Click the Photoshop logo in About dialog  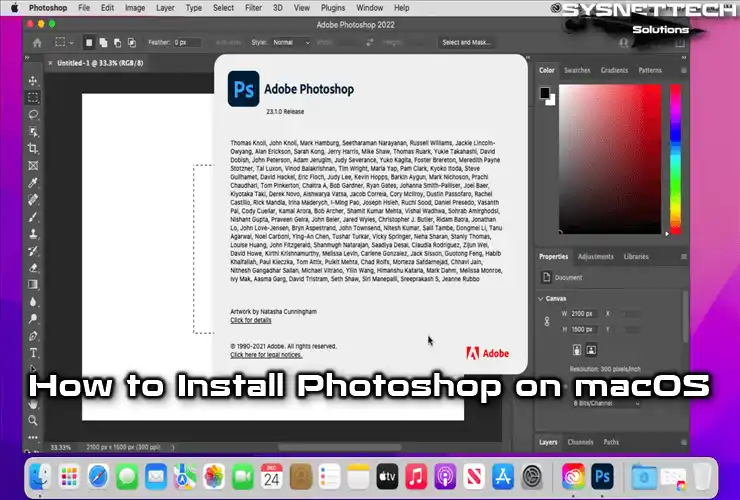(244, 89)
